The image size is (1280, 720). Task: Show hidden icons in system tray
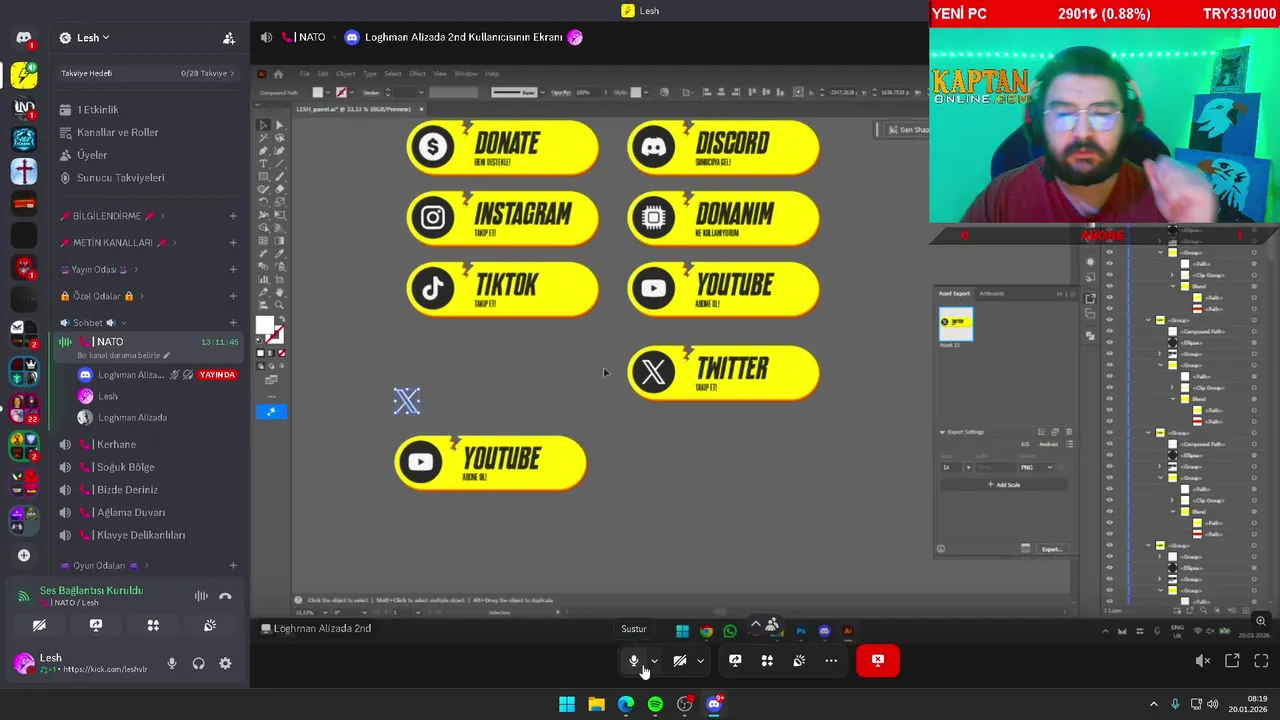click(x=1153, y=704)
